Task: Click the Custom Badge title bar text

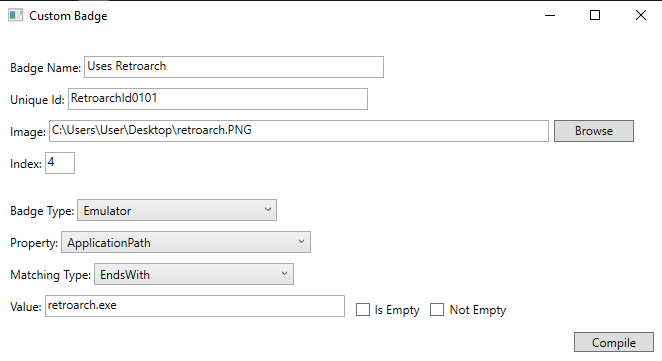Action: click(68, 16)
